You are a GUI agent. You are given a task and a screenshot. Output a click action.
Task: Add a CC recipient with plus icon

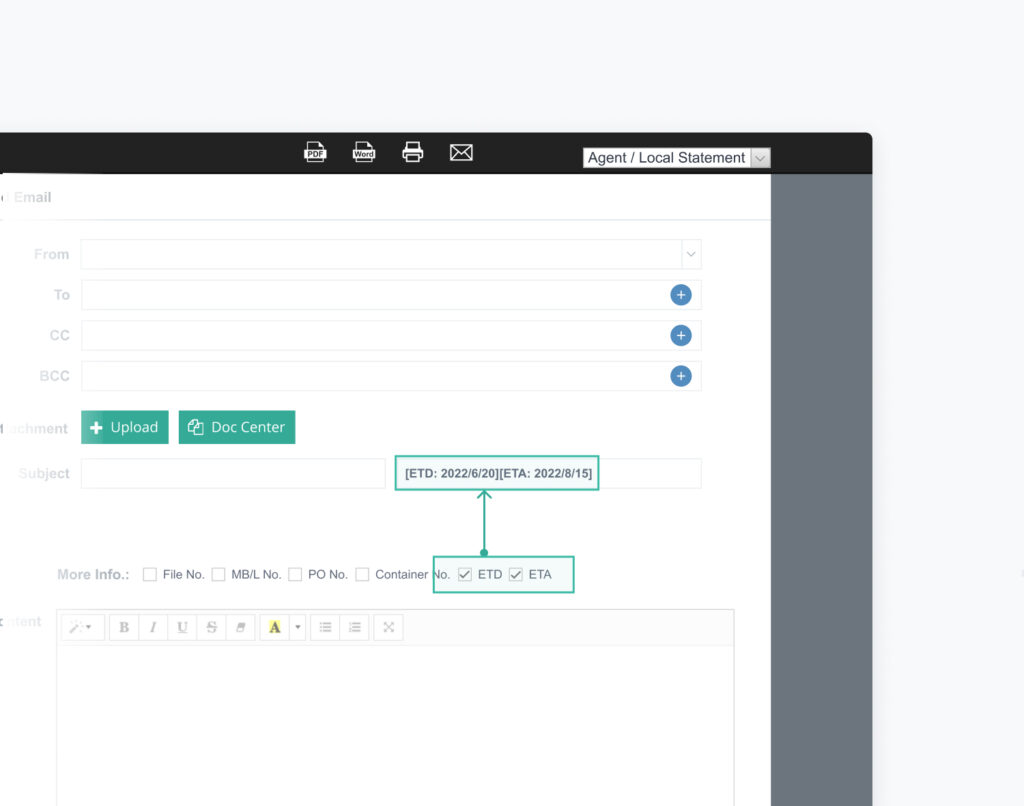coord(681,336)
